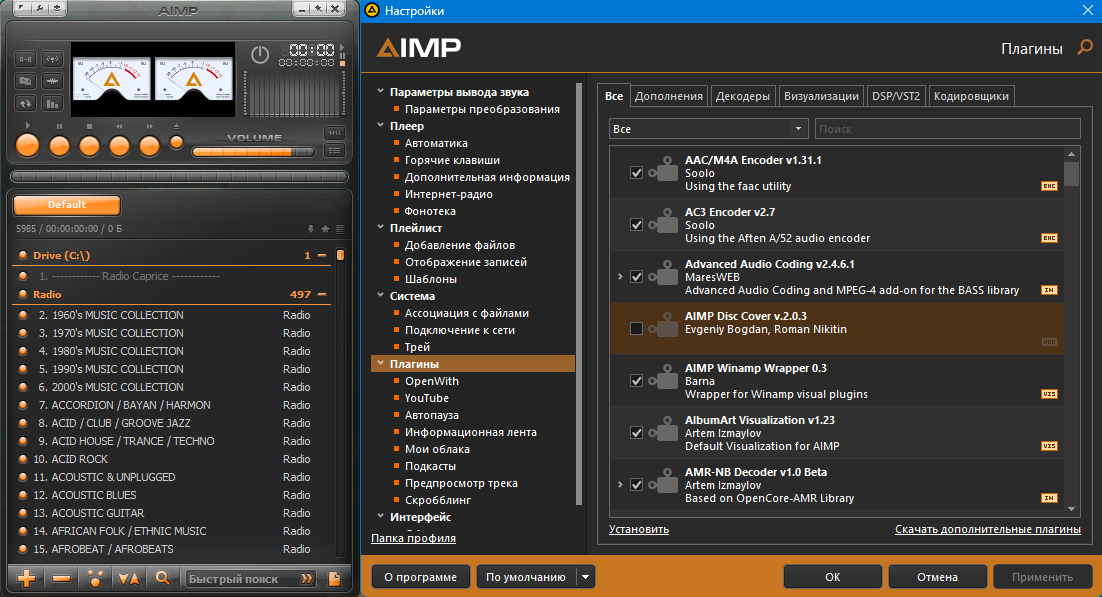Open the Все filter dropdown
This screenshot has height=597, width=1102.
pos(708,129)
